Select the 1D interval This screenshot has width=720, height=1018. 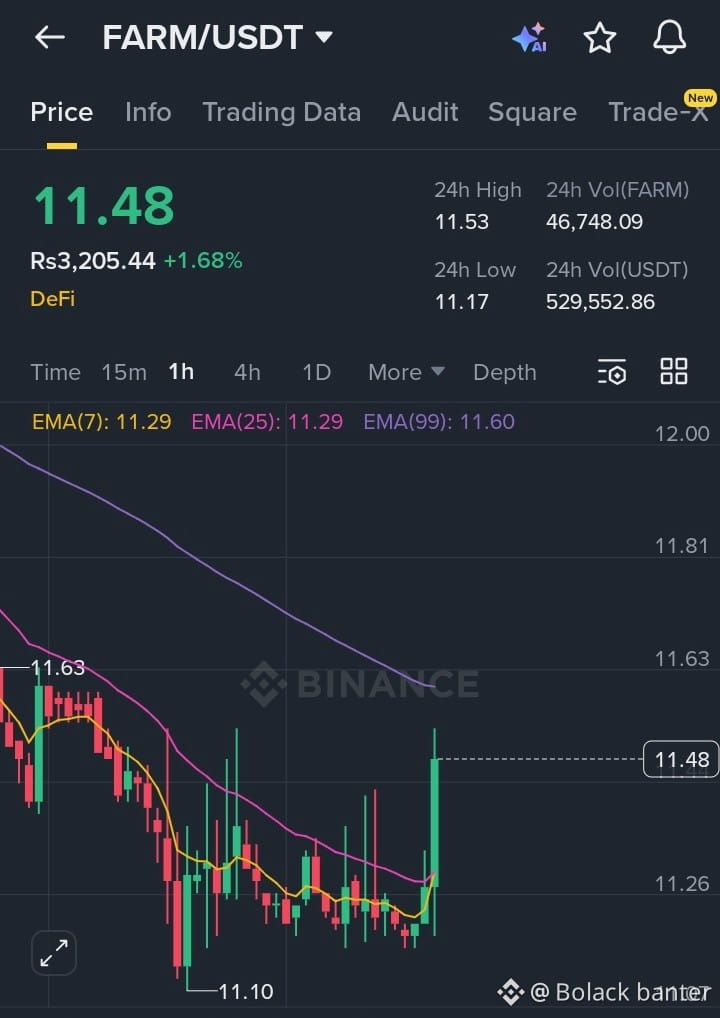[x=317, y=373]
